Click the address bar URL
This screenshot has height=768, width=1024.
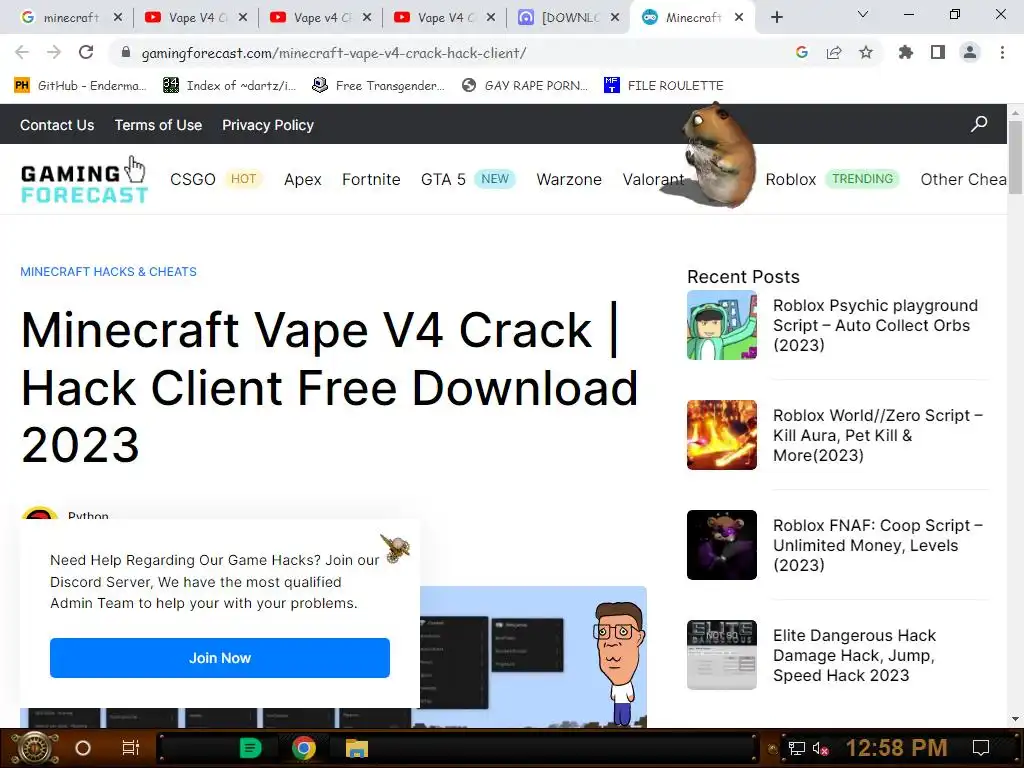(334, 53)
